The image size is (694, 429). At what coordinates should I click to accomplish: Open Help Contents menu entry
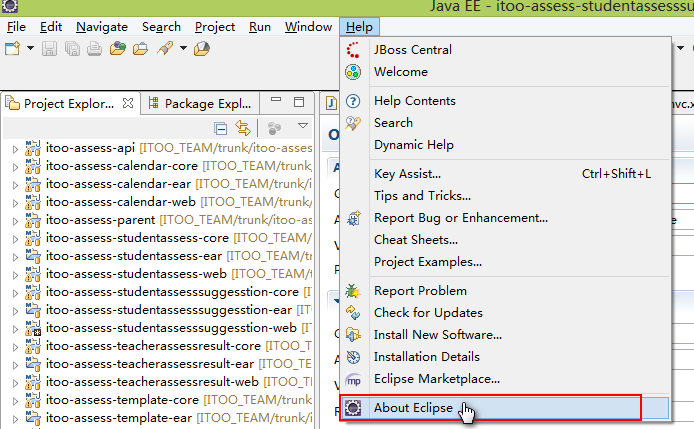click(505, 101)
